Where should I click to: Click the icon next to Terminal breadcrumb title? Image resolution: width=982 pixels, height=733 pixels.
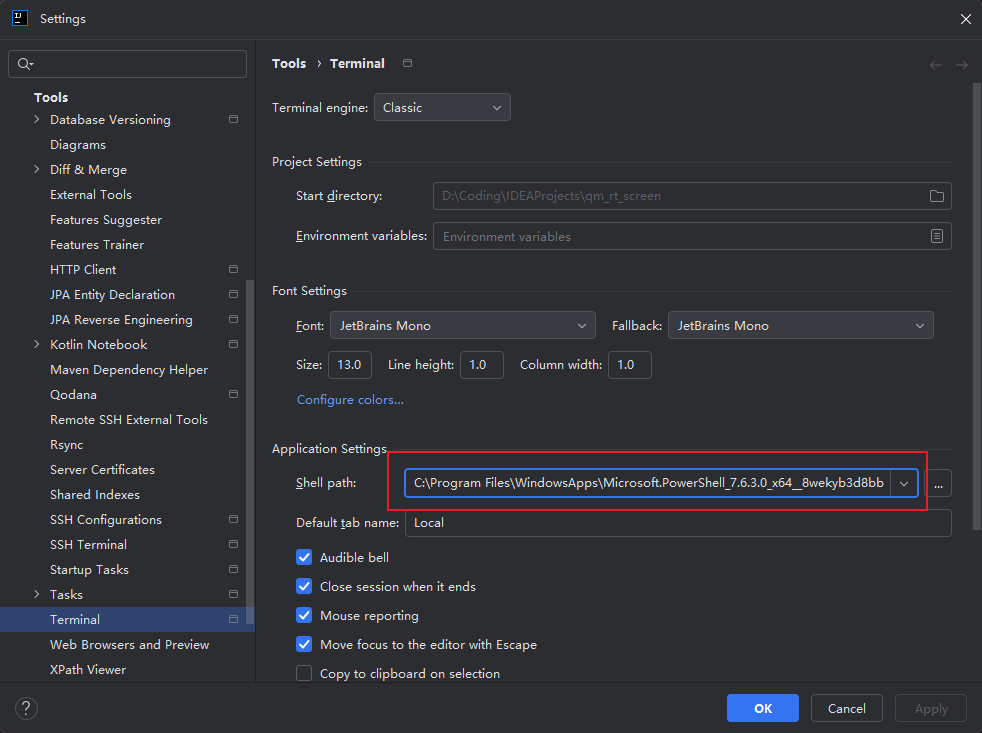(408, 63)
